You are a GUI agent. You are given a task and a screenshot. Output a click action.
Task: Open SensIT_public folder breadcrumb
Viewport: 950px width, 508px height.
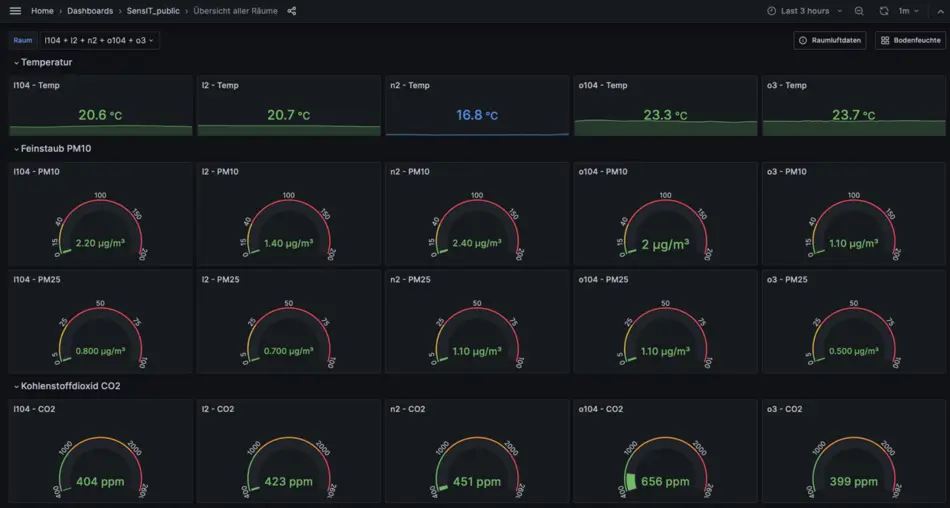(154, 11)
